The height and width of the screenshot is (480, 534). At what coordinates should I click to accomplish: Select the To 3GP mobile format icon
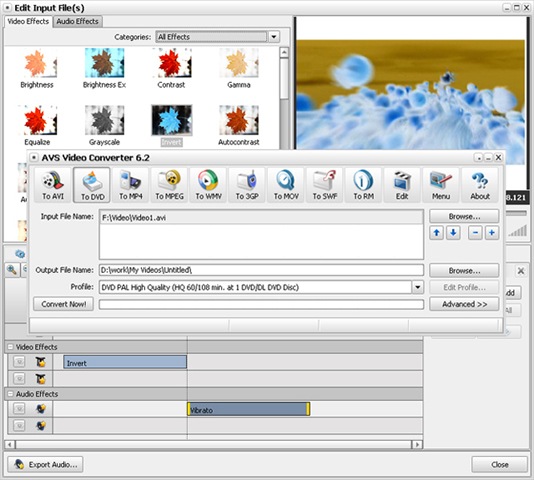click(247, 185)
